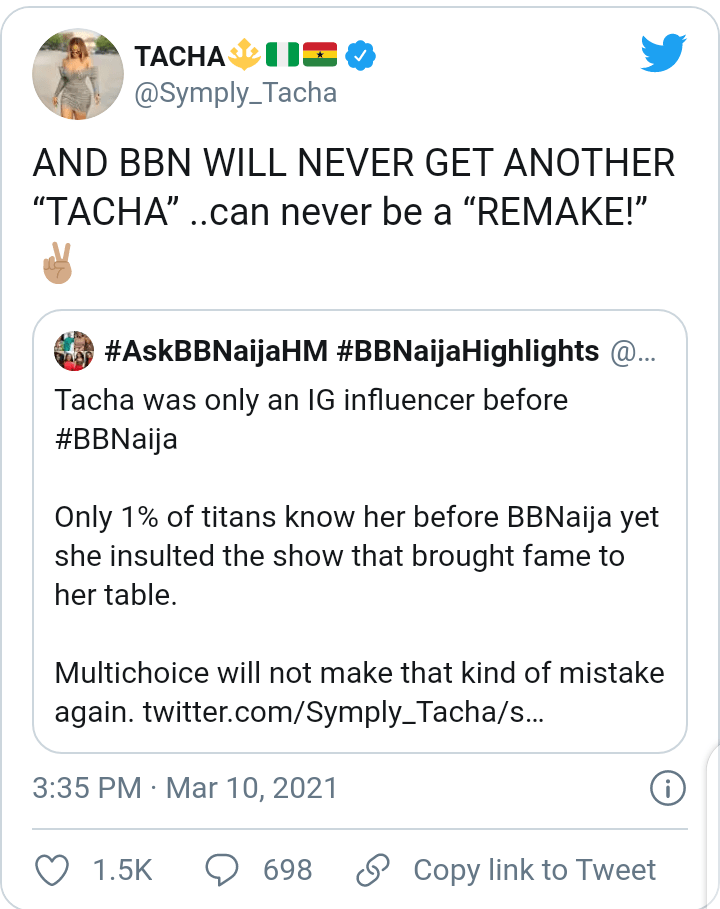This screenshot has height=909, width=720.
Task: Like the tweet with heart icon
Action: (x=51, y=870)
